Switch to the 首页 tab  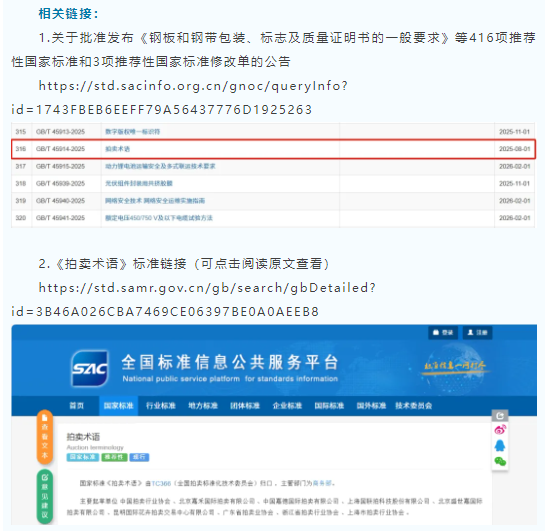pos(77,406)
